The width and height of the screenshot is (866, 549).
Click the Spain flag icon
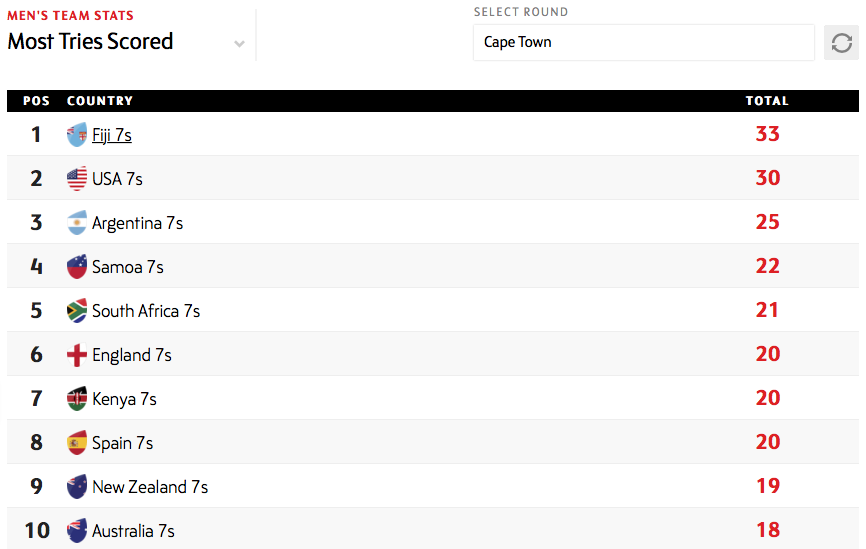77,443
